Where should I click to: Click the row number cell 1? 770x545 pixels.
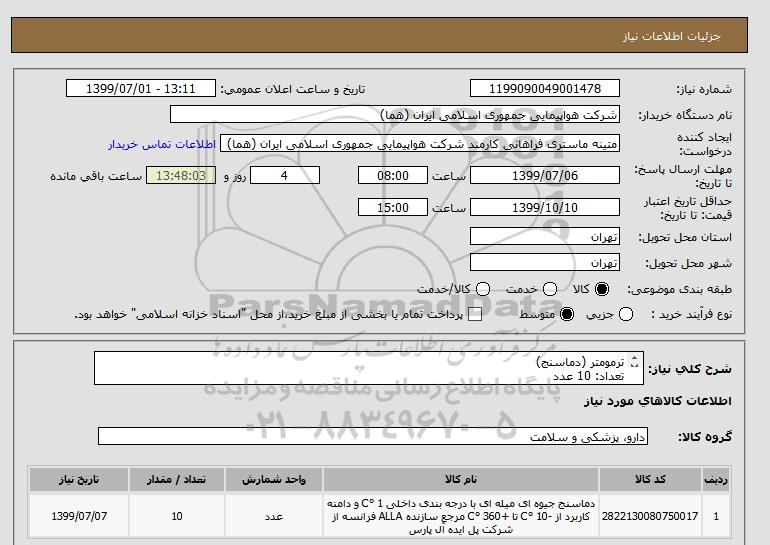tap(716, 516)
